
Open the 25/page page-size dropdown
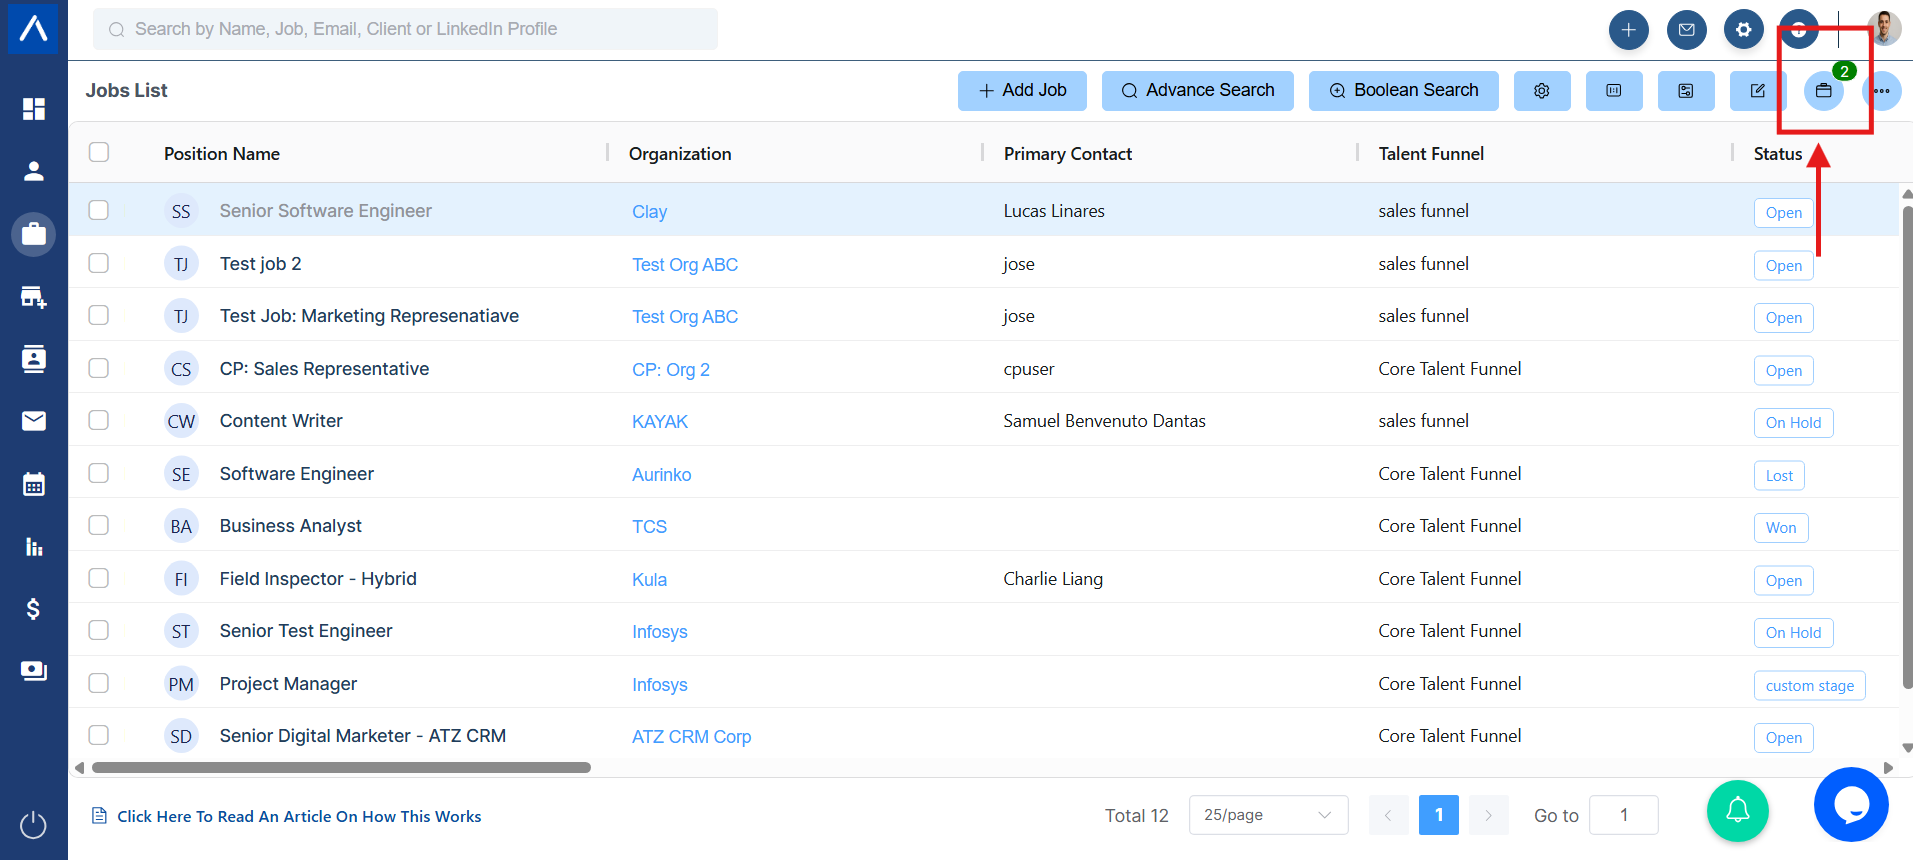1267,815
